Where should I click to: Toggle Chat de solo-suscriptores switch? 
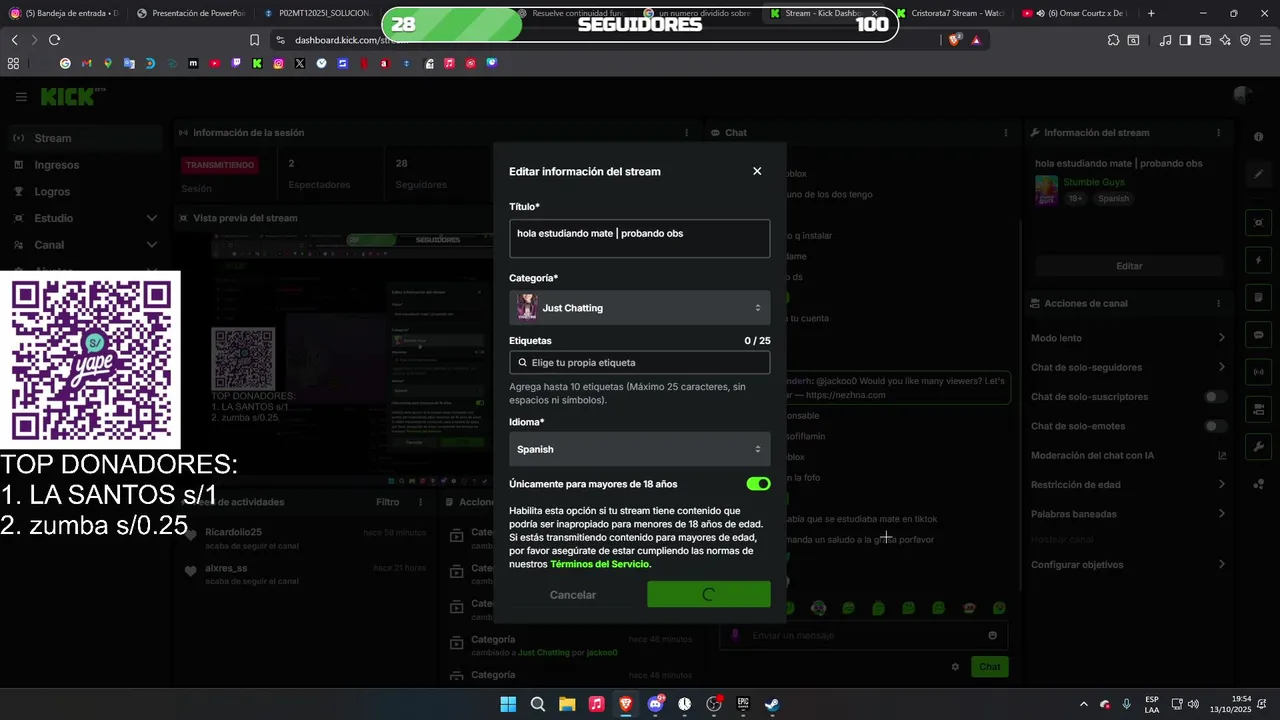[1216, 397]
